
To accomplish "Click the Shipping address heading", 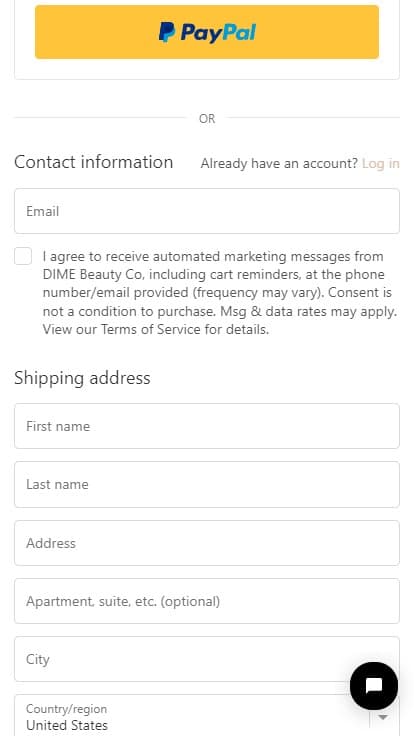I will pyautogui.click(x=82, y=378).
